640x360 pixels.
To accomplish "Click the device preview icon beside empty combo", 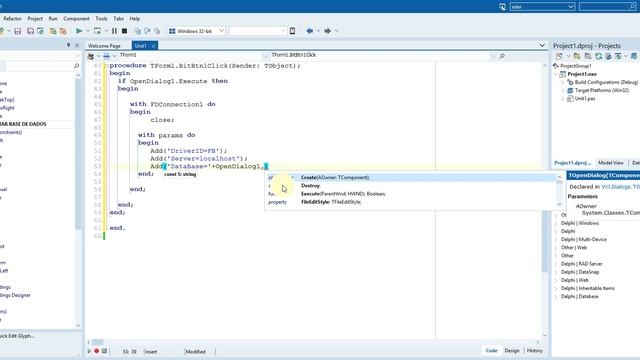I will [x=292, y=31].
